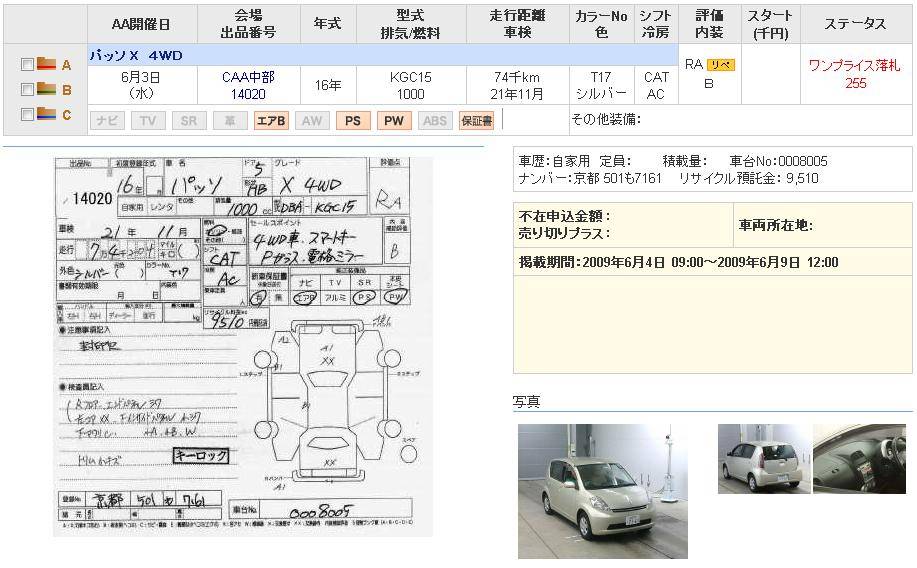The height and width of the screenshot is (568, 917).
Task: Click the ステータス column header
Action: 856,25
